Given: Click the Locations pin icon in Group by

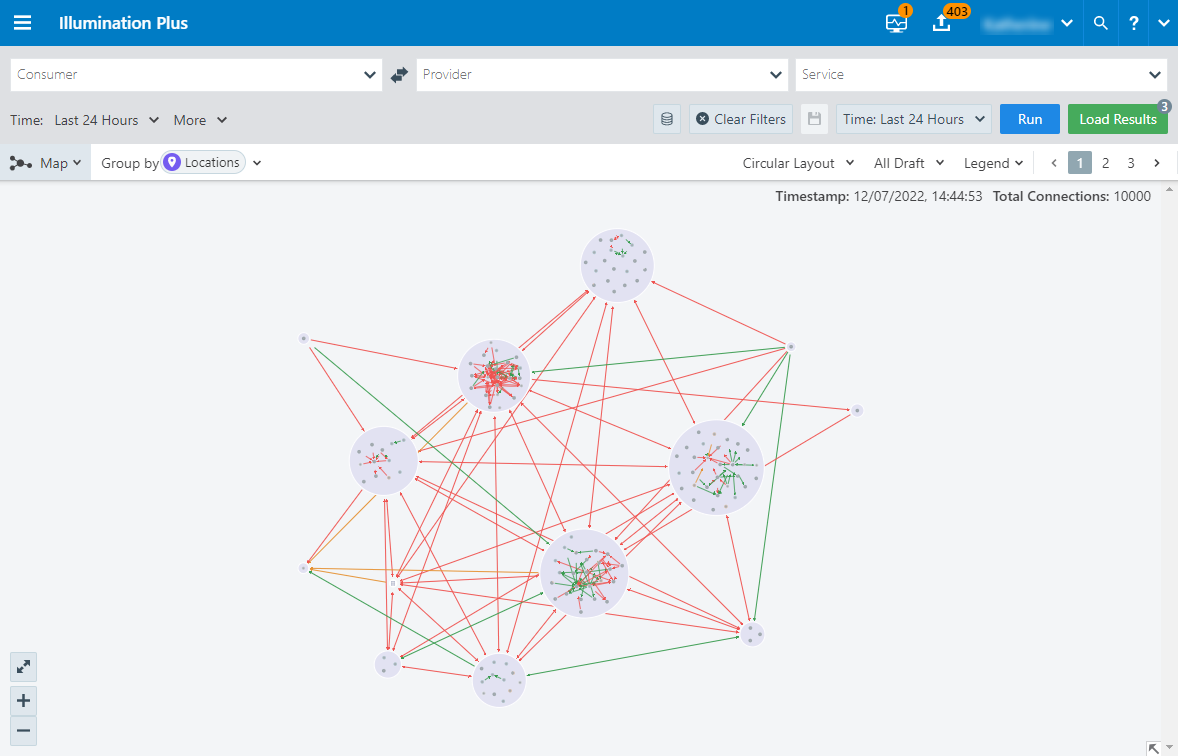Looking at the screenshot, I should click(x=170, y=161).
